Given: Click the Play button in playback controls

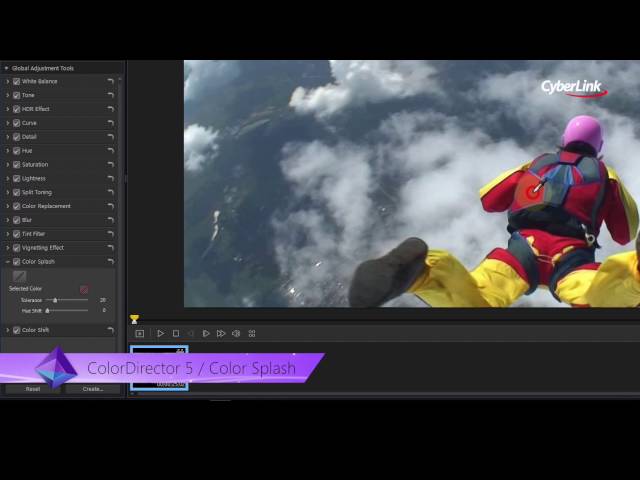Looking at the screenshot, I should pos(160,333).
